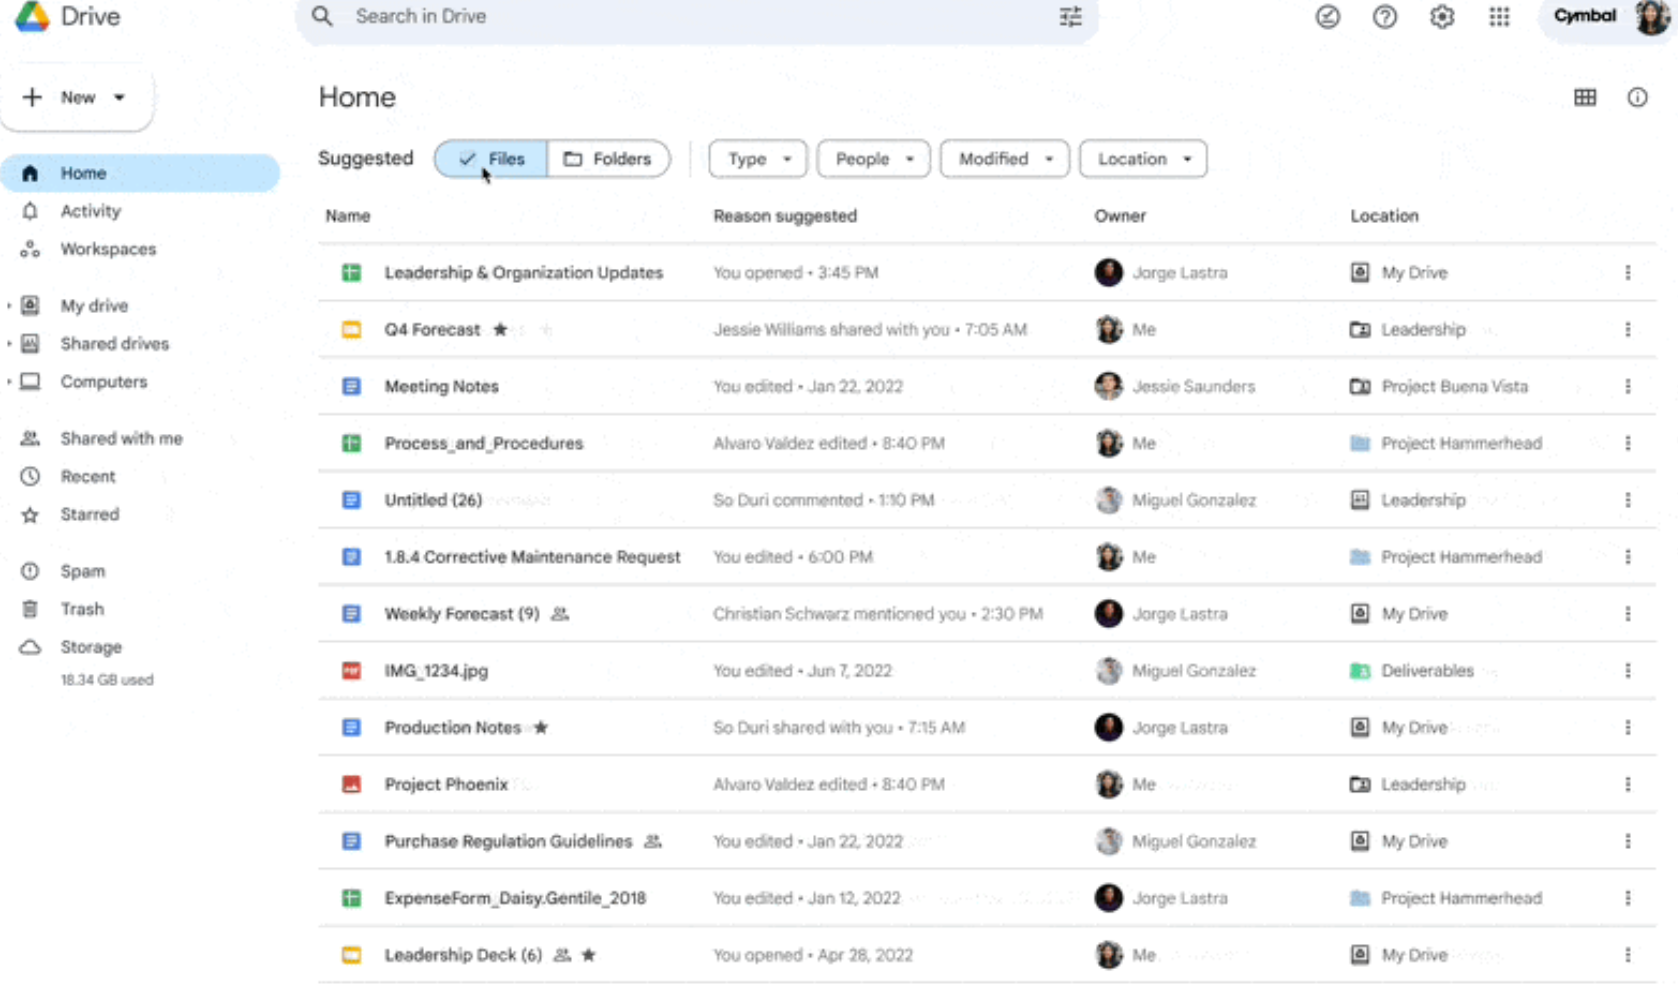Open the People filter dropdown
This screenshot has height=986, width=1678.
pyautogui.click(x=873, y=159)
